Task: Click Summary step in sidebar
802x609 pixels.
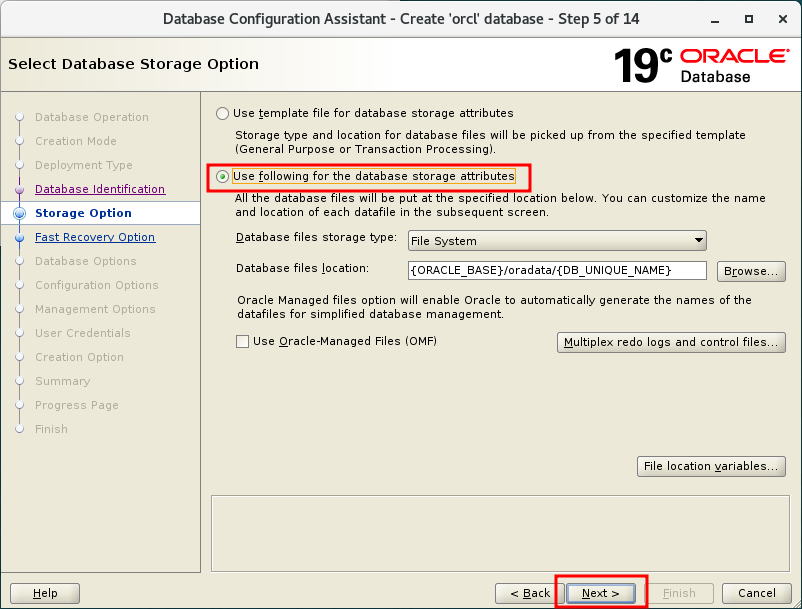Action: pyautogui.click(x=62, y=381)
